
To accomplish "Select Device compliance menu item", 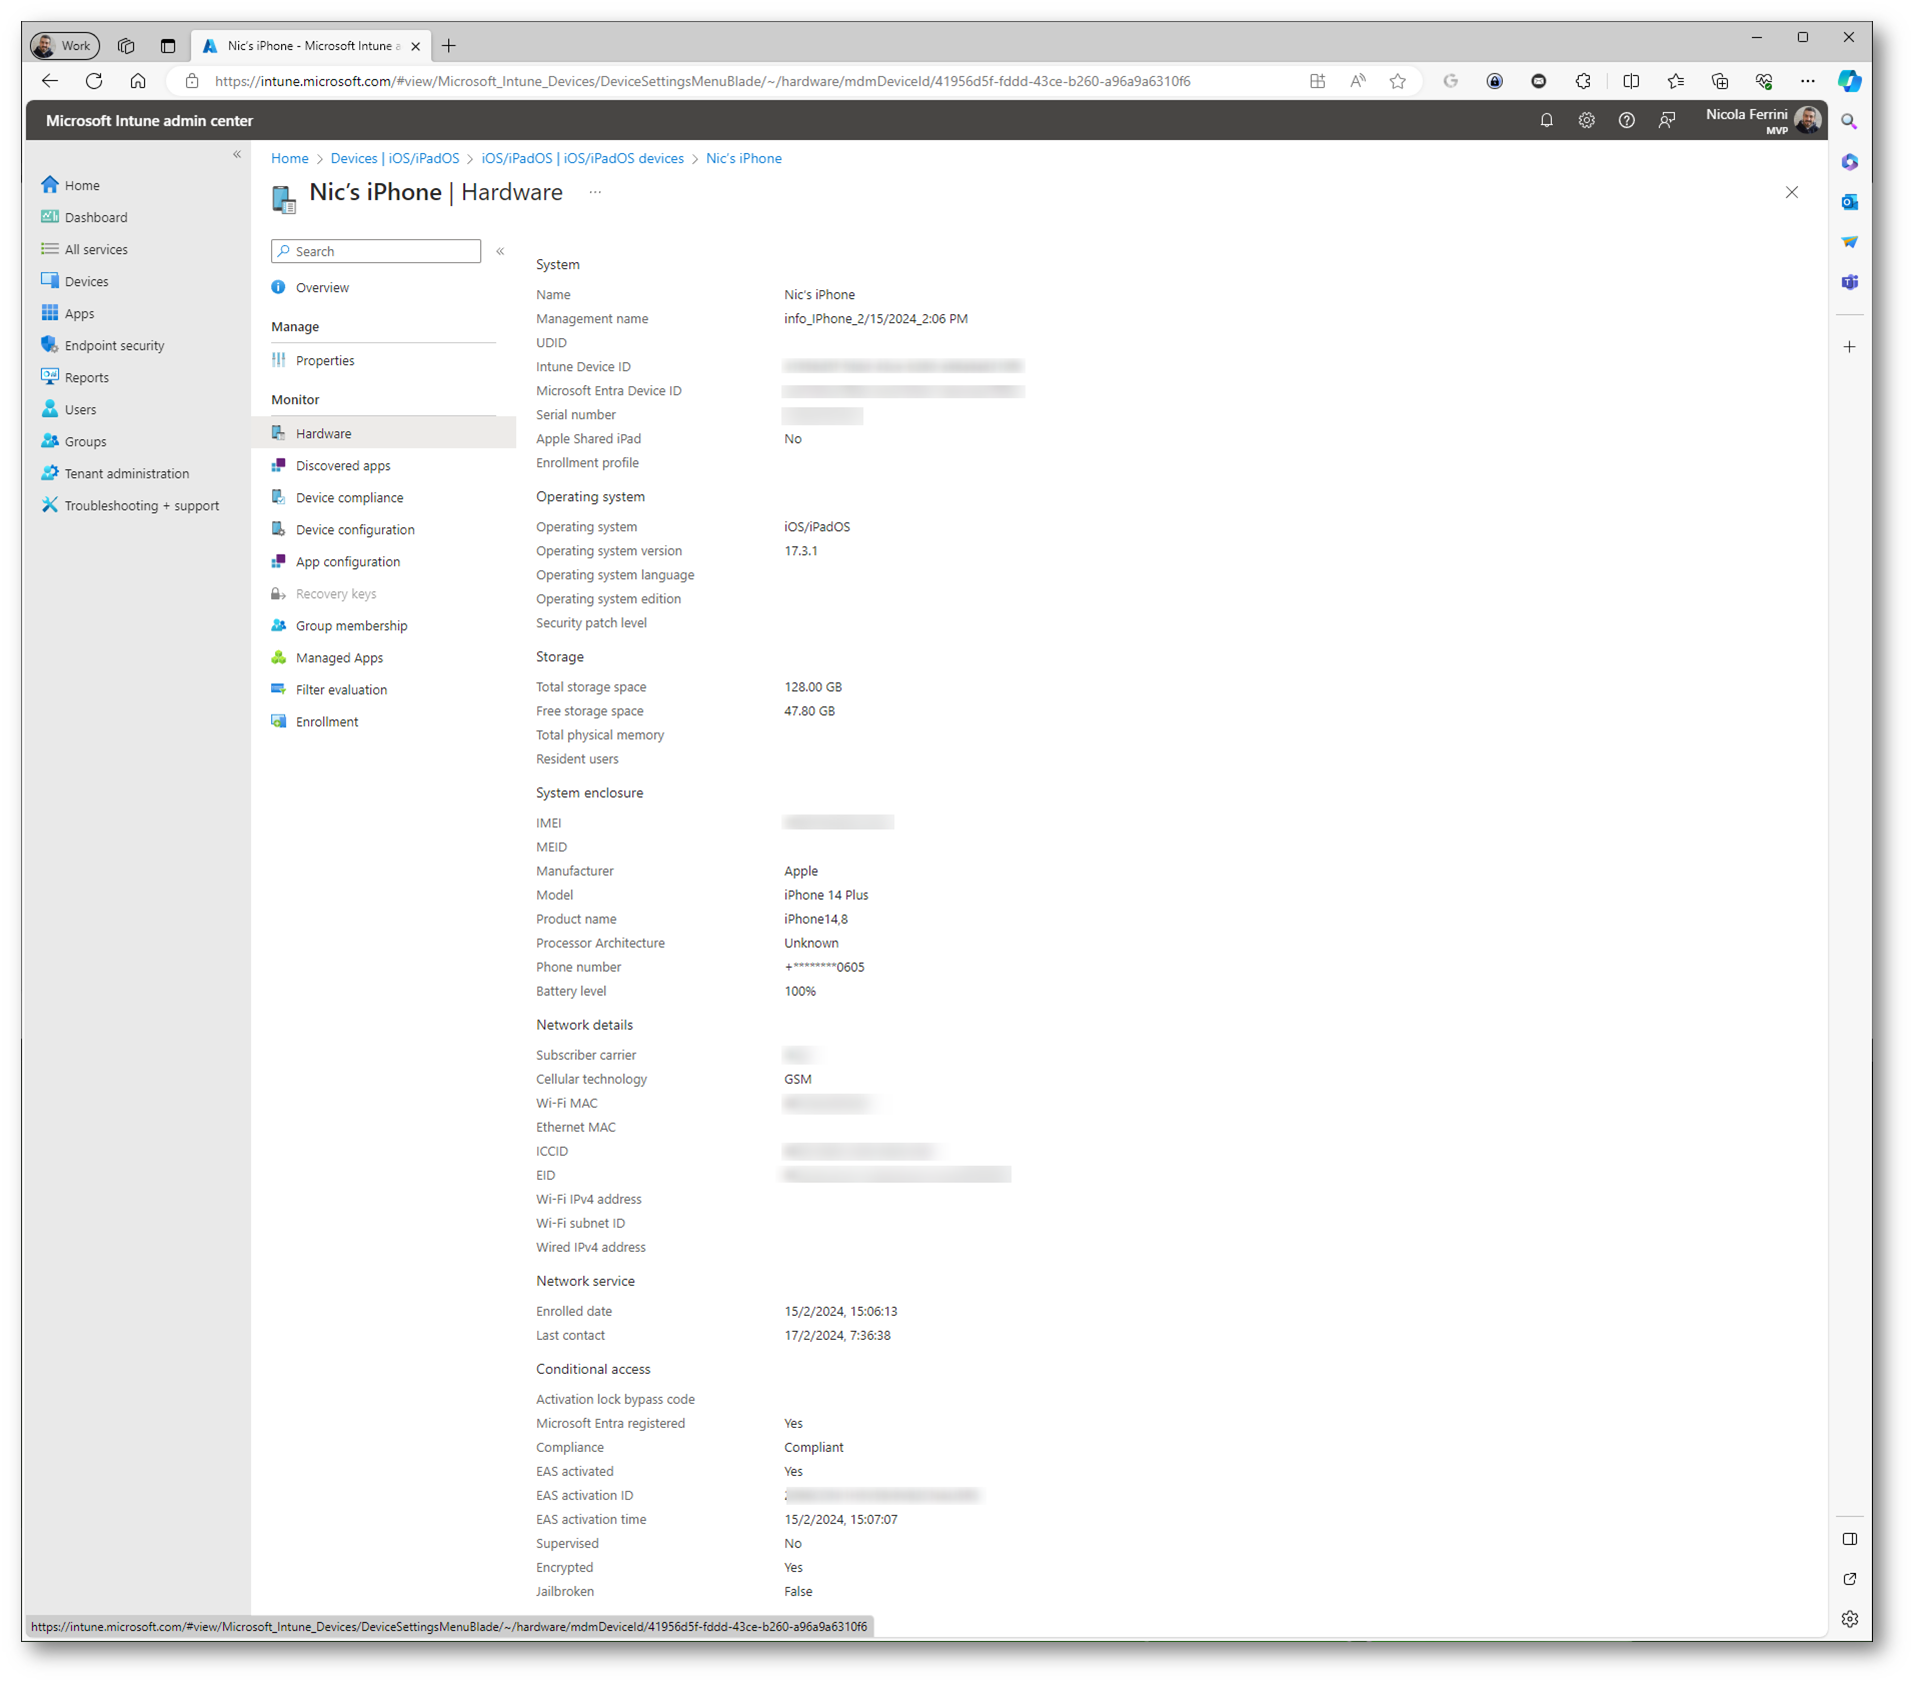I will [x=349, y=498].
